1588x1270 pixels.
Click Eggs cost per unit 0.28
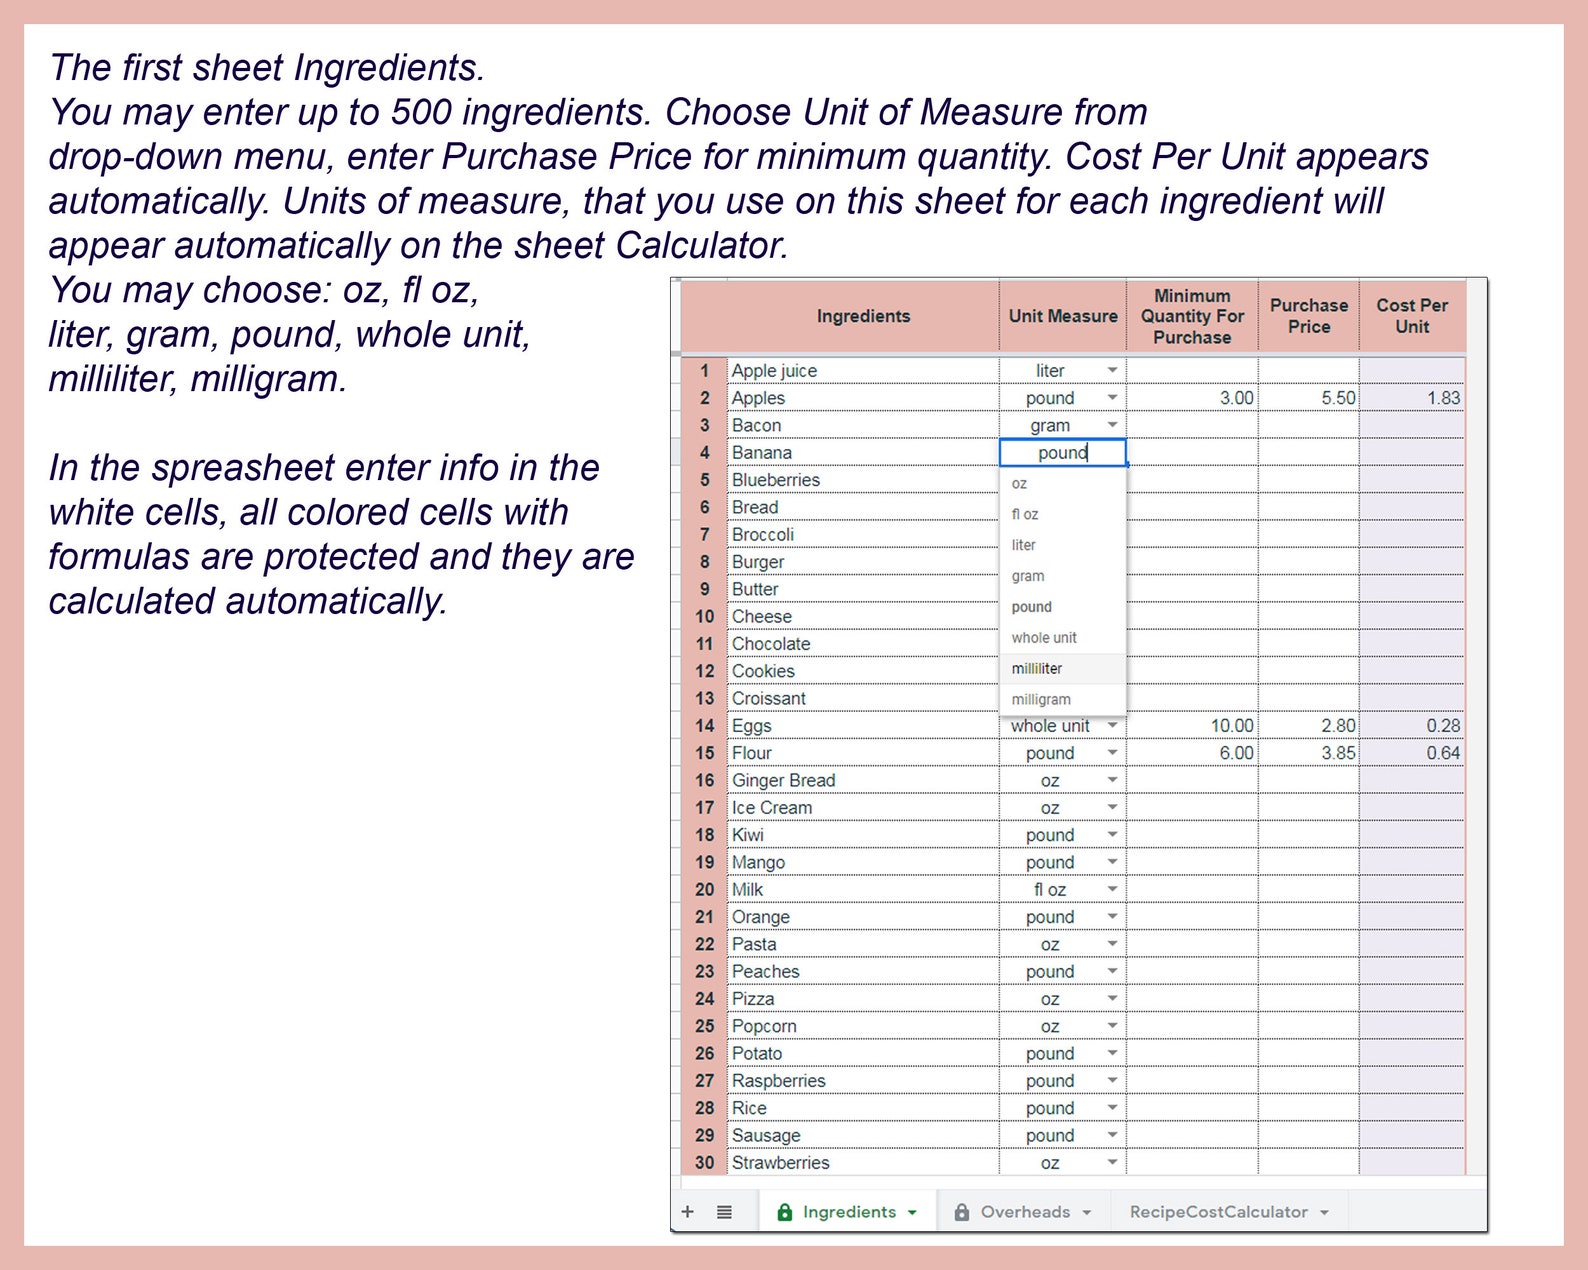pos(1412,725)
